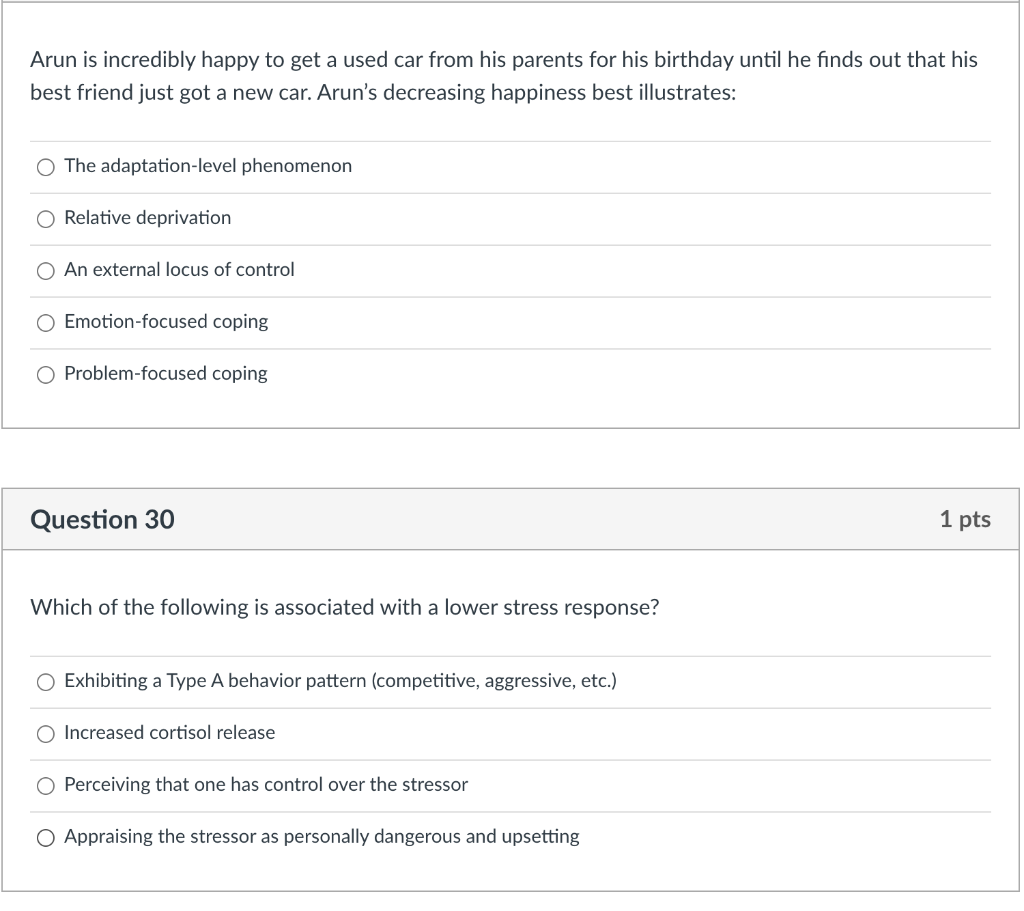Pick the 'Emotion-focused coping' radio button

tap(45, 323)
